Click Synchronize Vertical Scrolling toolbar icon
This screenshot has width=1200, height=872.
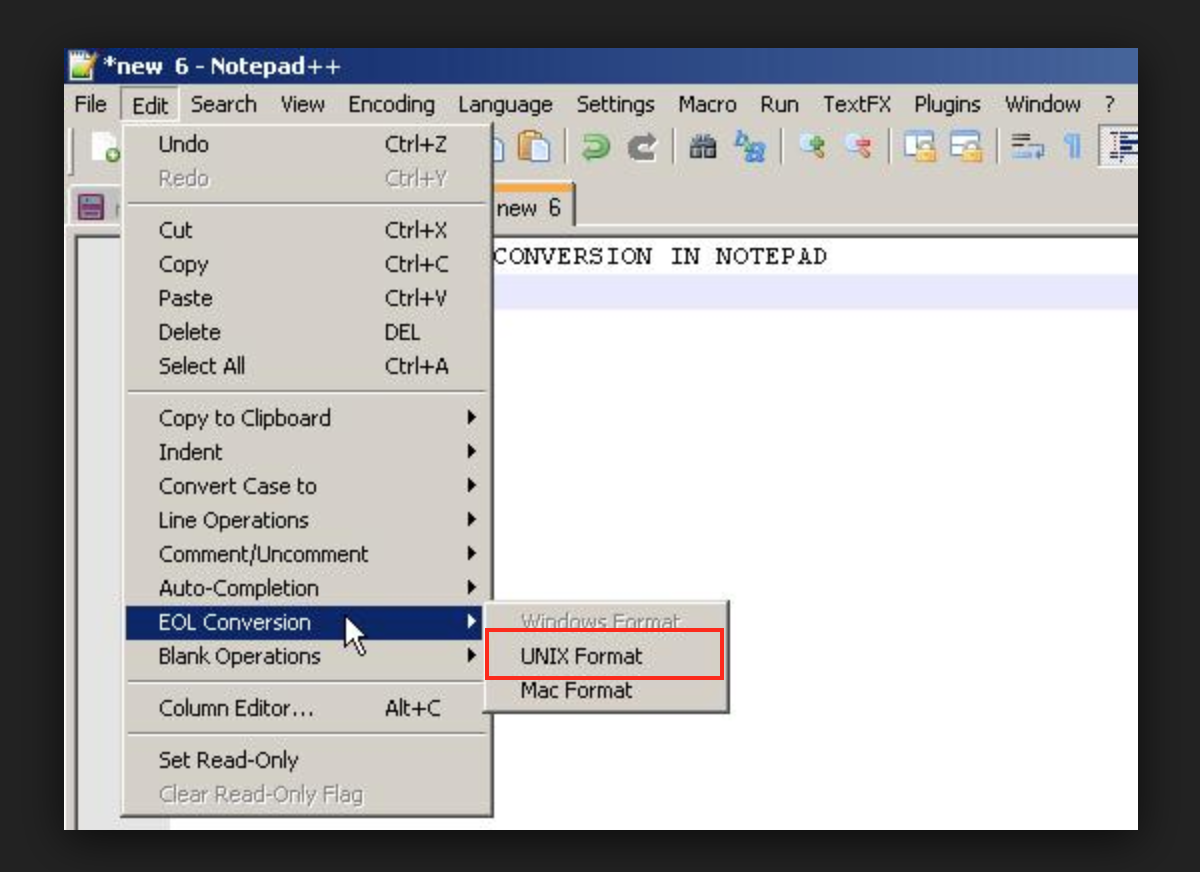point(919,148)
